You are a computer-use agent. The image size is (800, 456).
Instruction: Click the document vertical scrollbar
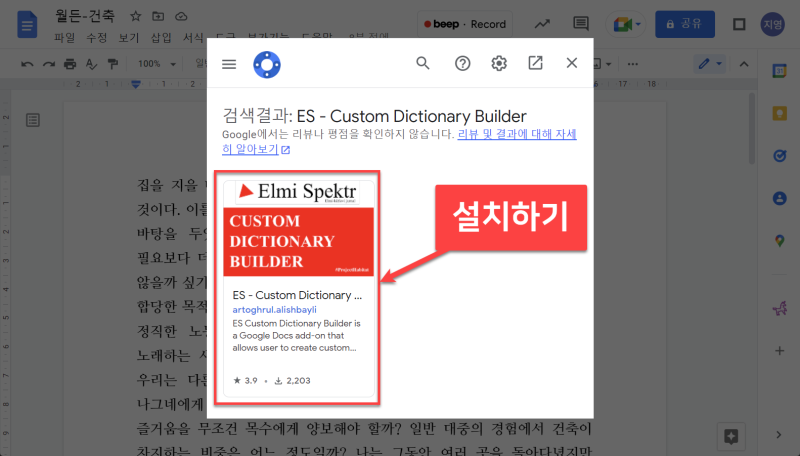[752, 129]
